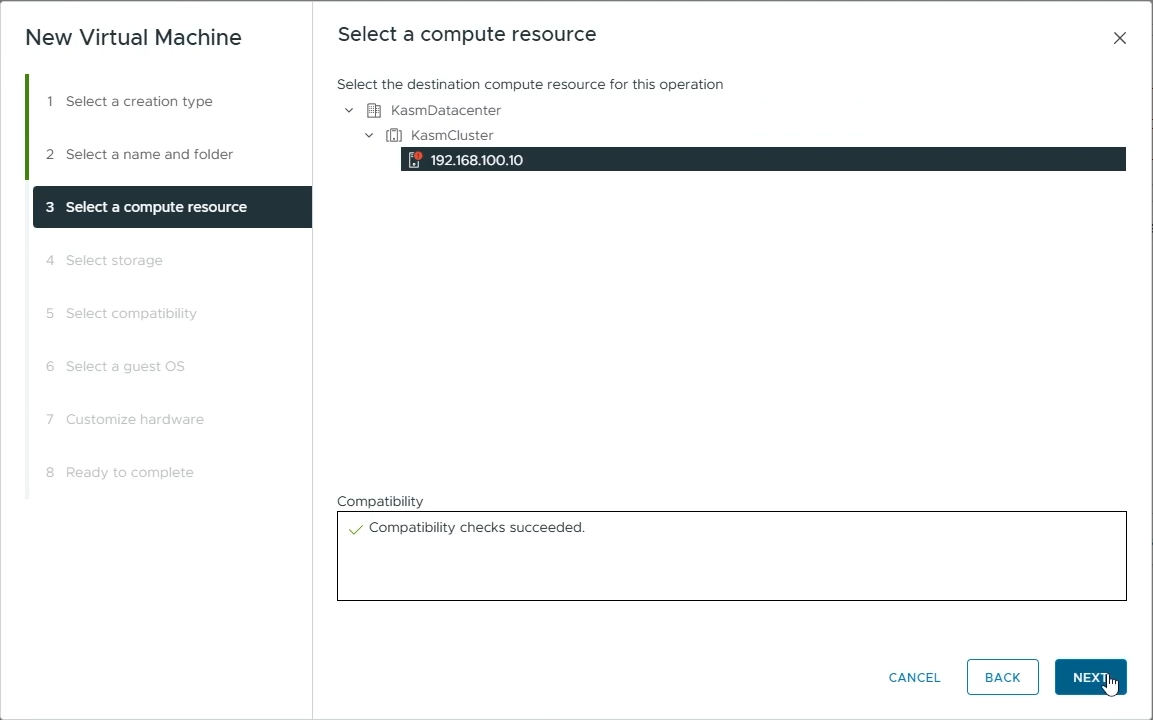Click the NEXT button
1153x720 pixels.
click(x=1090, y=677)
